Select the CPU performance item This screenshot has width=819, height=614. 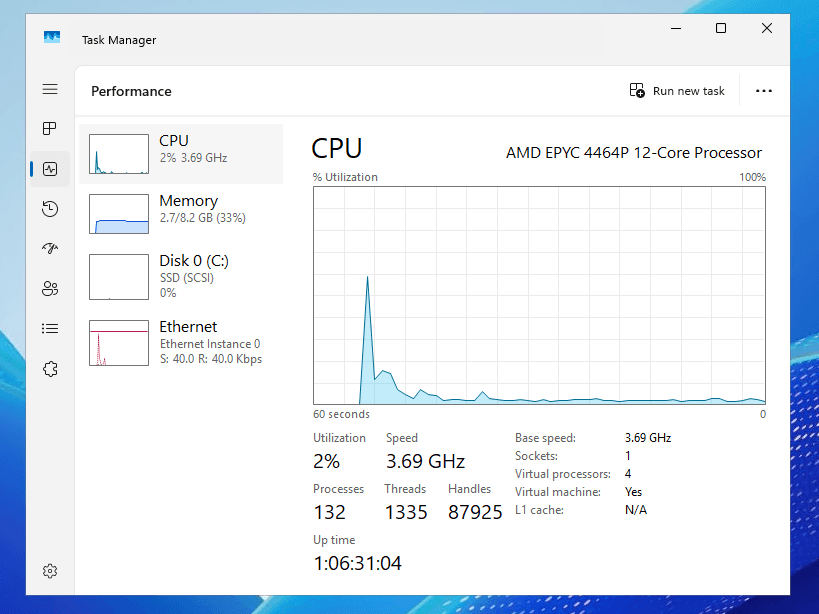[181, 154]
